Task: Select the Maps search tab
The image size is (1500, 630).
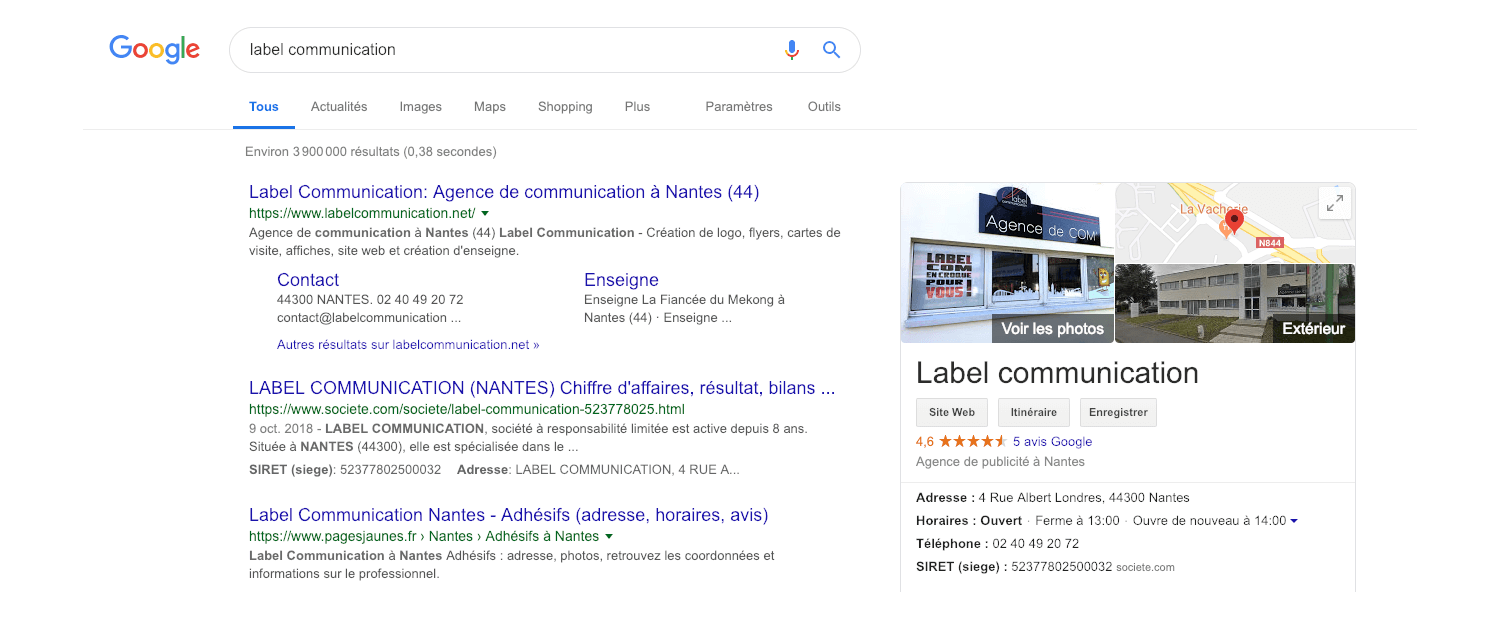Action: tap(490, 107)
